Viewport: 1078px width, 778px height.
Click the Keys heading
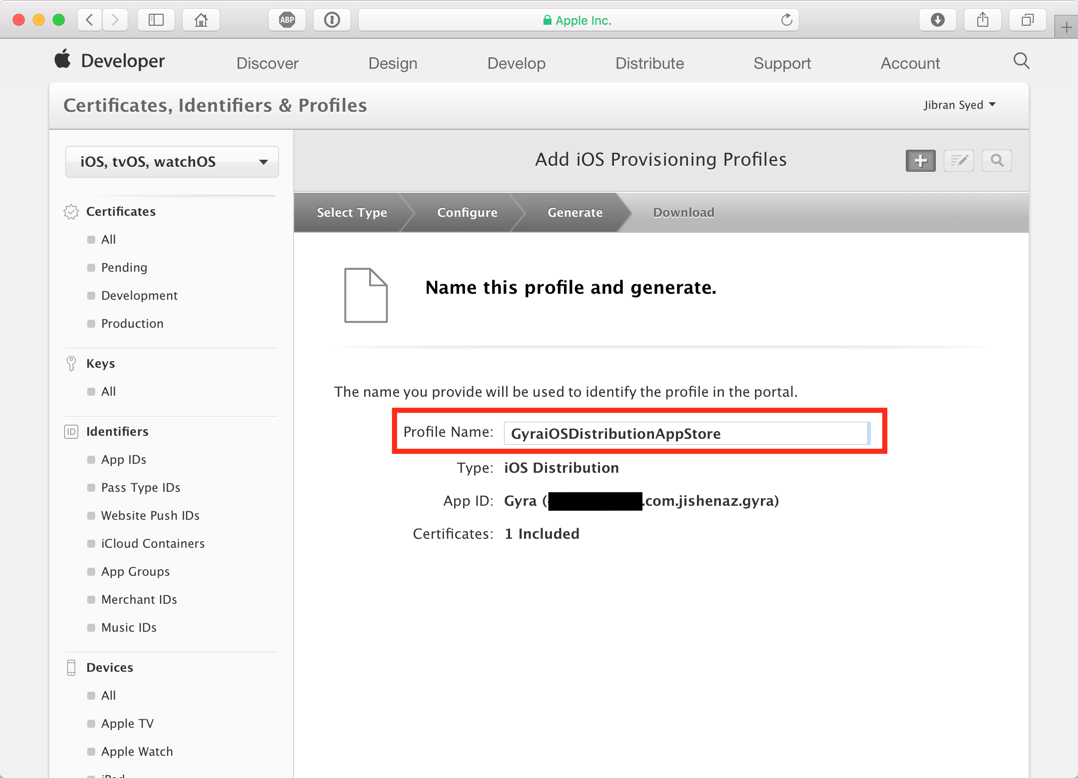pyautogui.click(x=100, y=364)
